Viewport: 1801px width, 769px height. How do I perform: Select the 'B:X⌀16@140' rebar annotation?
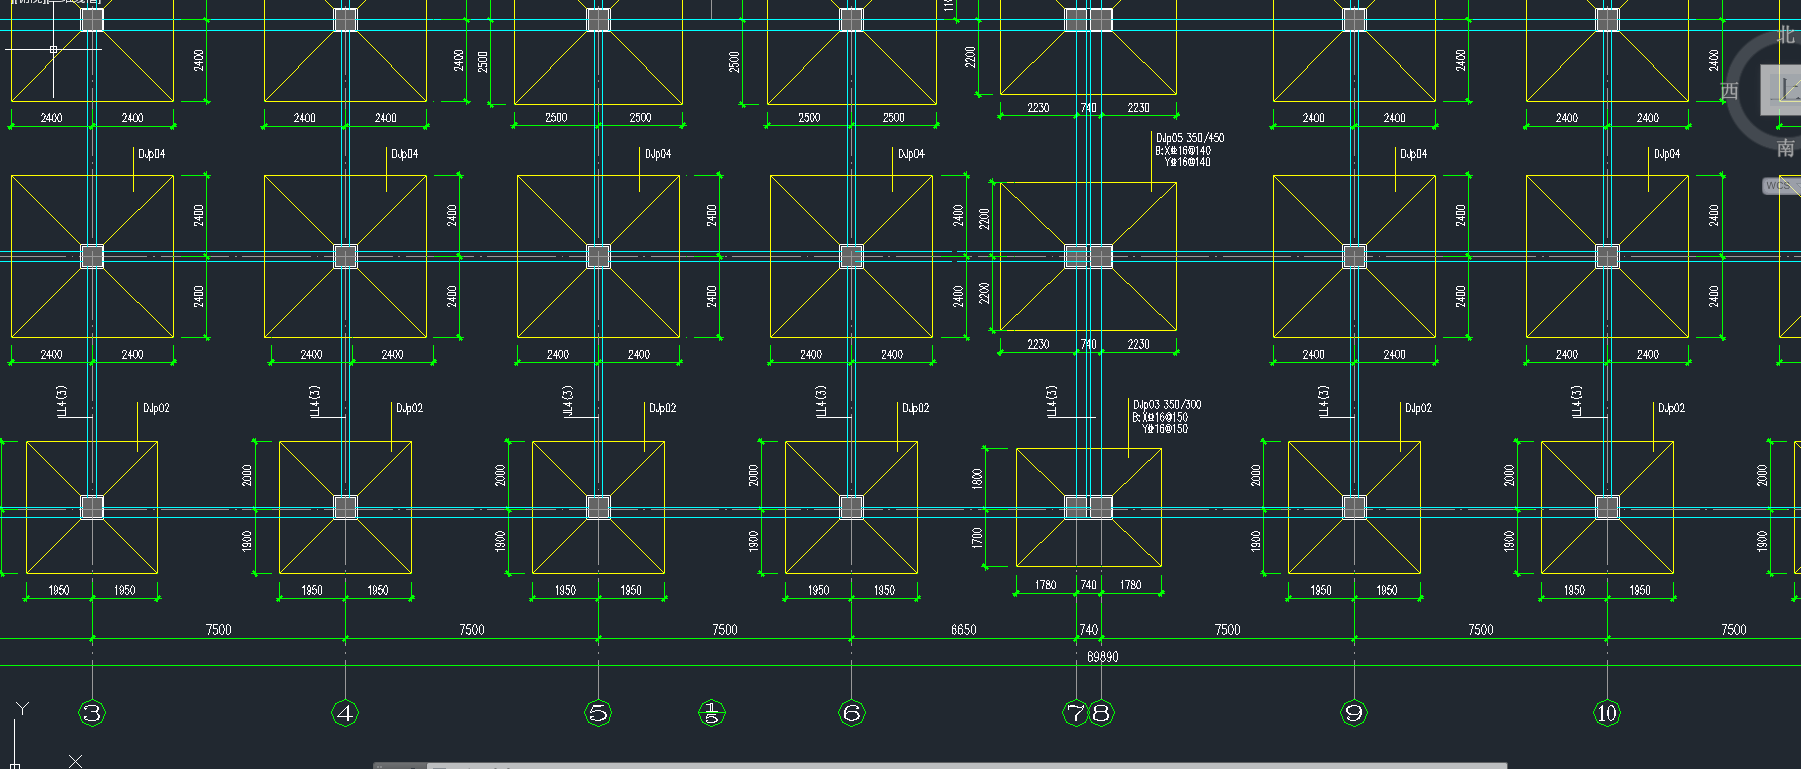point(1183,150)
